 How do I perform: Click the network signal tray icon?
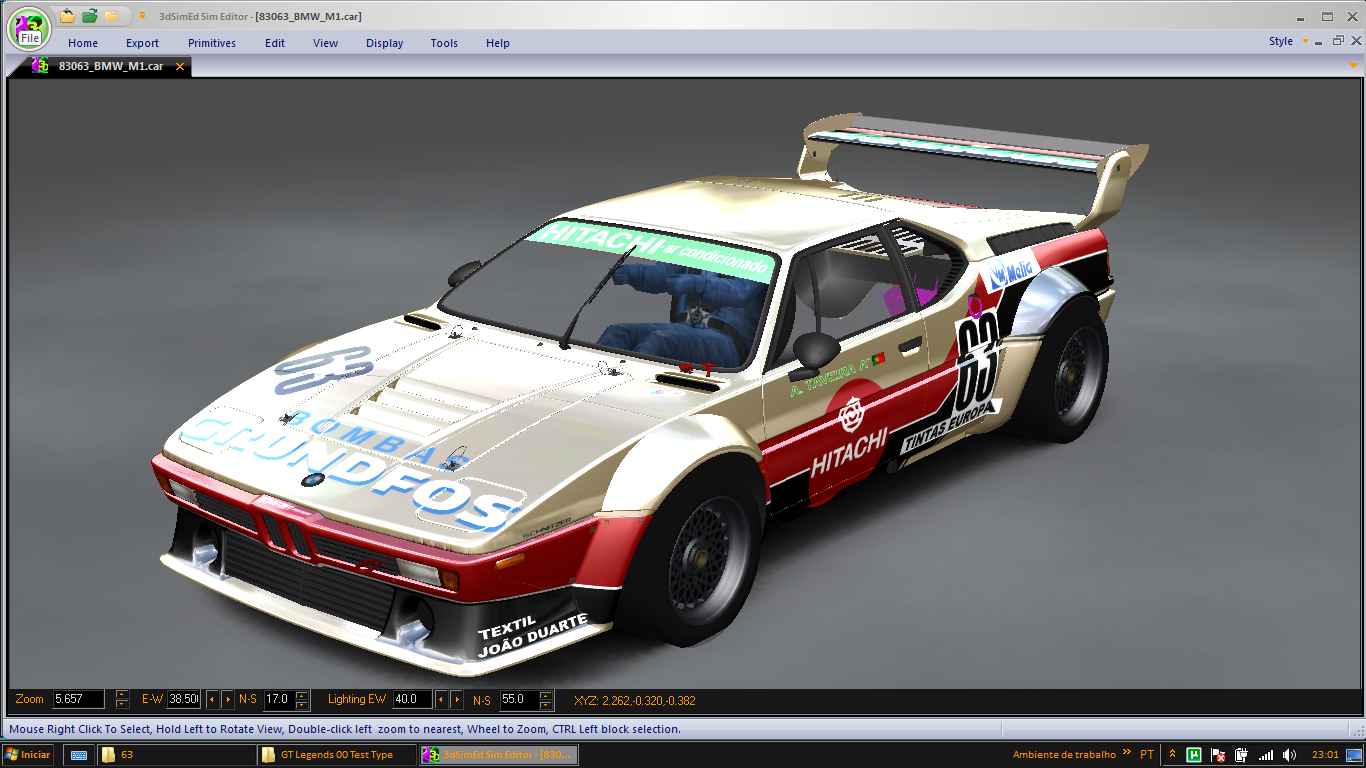coord(1266,755)
